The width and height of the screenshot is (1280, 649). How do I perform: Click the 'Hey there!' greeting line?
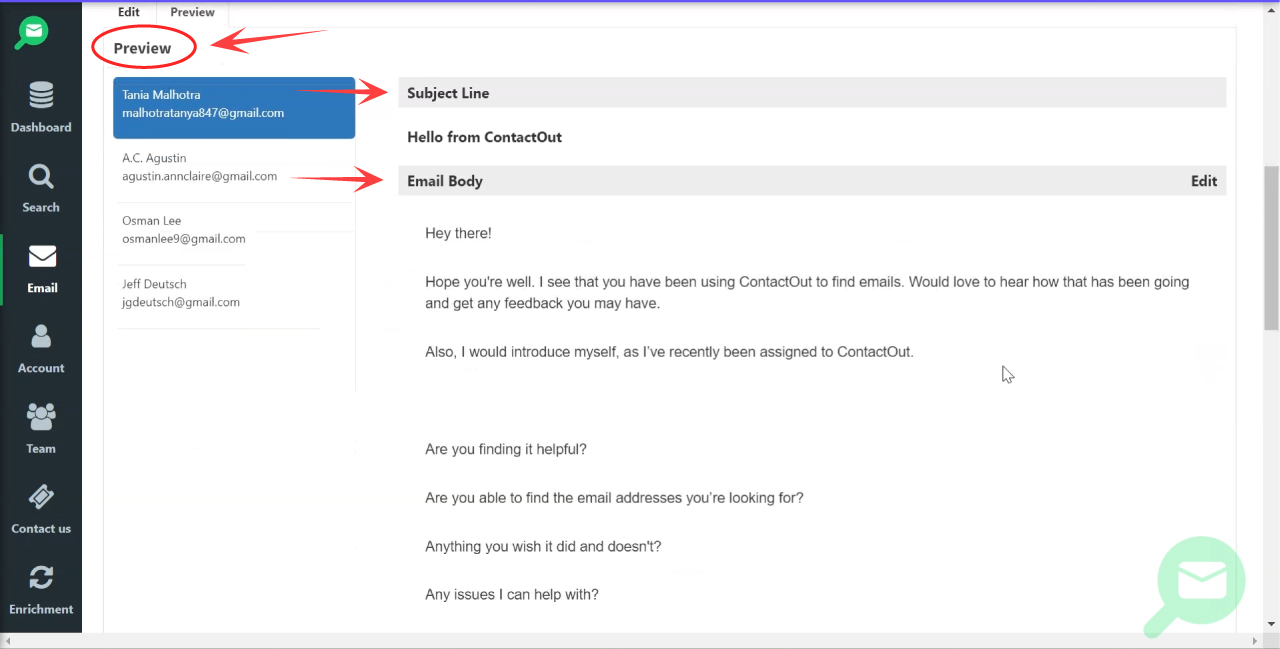[458, 233]
